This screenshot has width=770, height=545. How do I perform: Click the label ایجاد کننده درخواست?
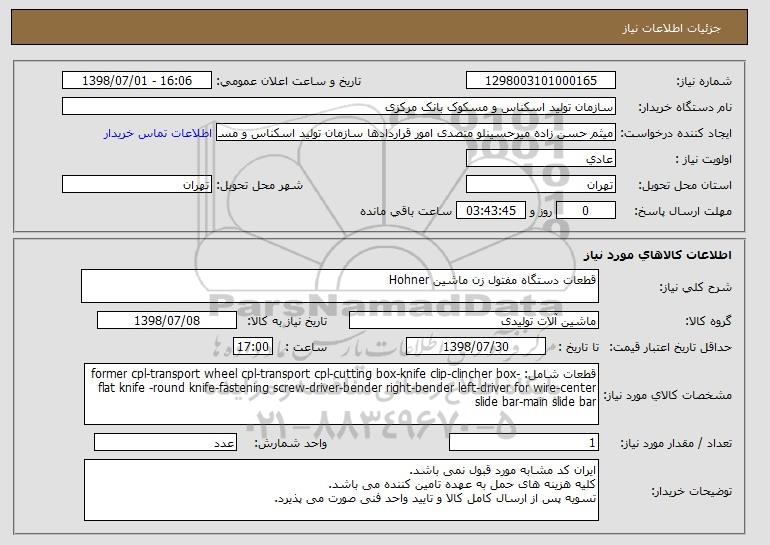tap(676, 133)
